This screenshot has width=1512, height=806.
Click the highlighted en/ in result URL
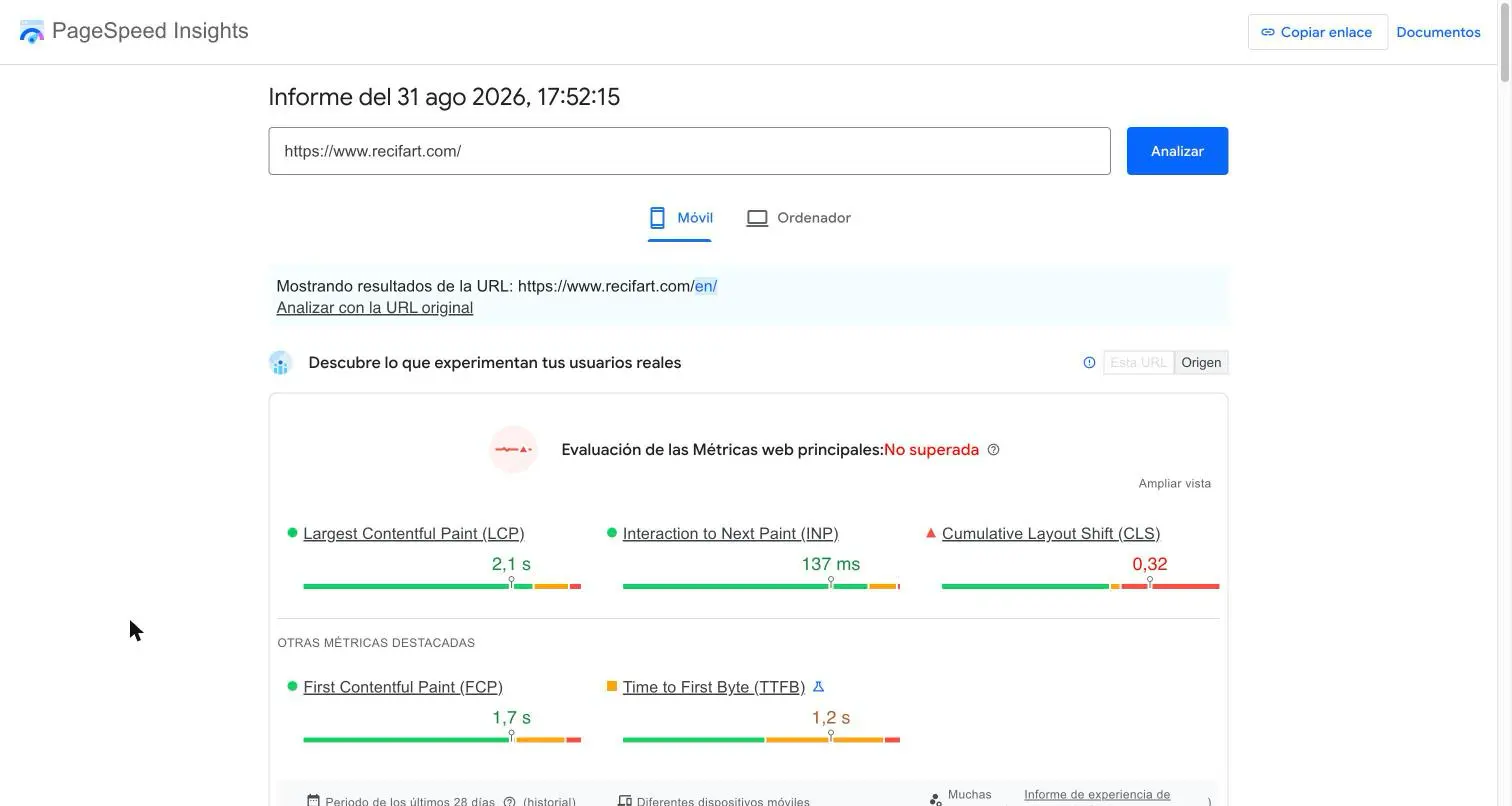point(706,286)
